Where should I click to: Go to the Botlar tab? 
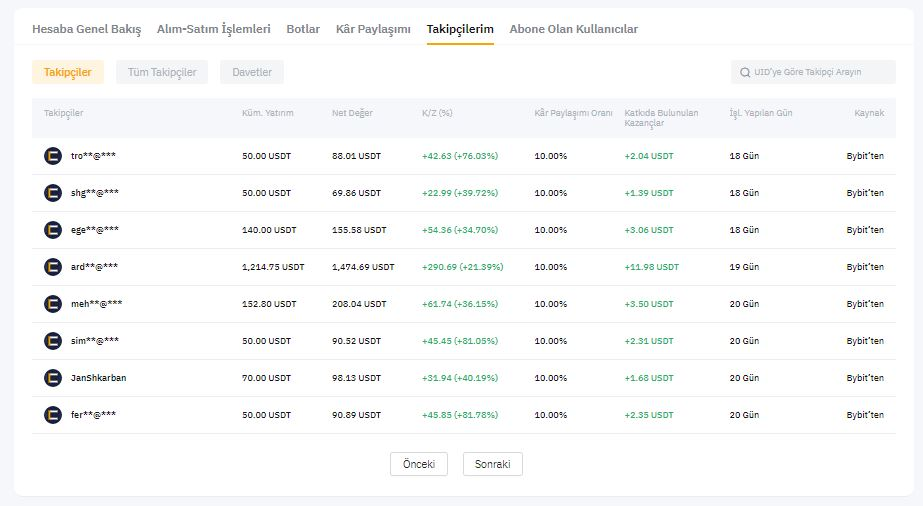(303, 29)
